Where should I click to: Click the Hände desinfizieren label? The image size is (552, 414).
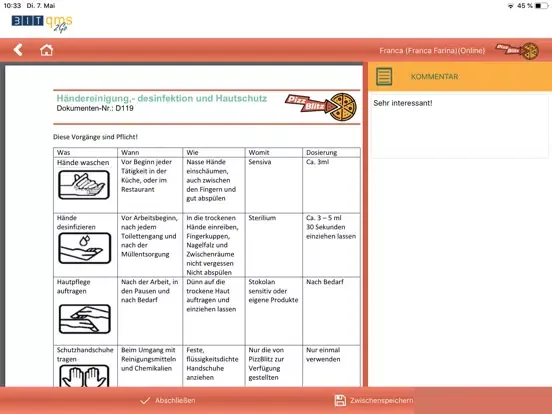point(76,222)
